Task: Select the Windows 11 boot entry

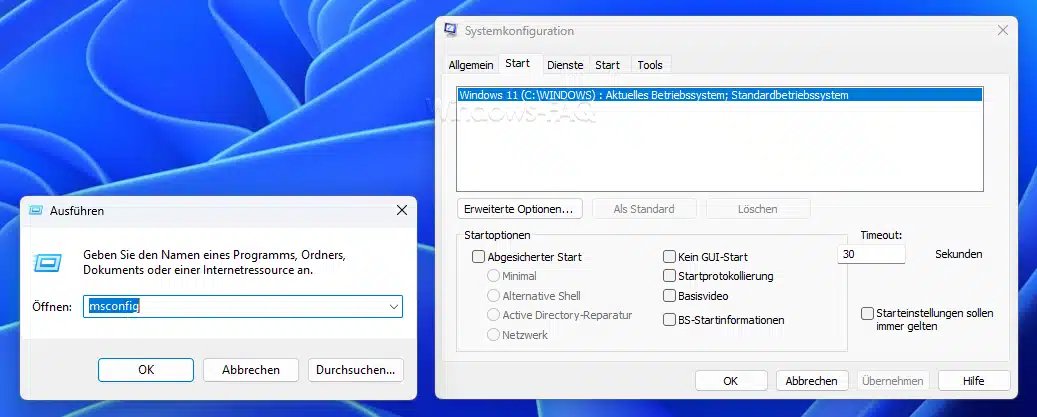Action: tap(720, 95)
